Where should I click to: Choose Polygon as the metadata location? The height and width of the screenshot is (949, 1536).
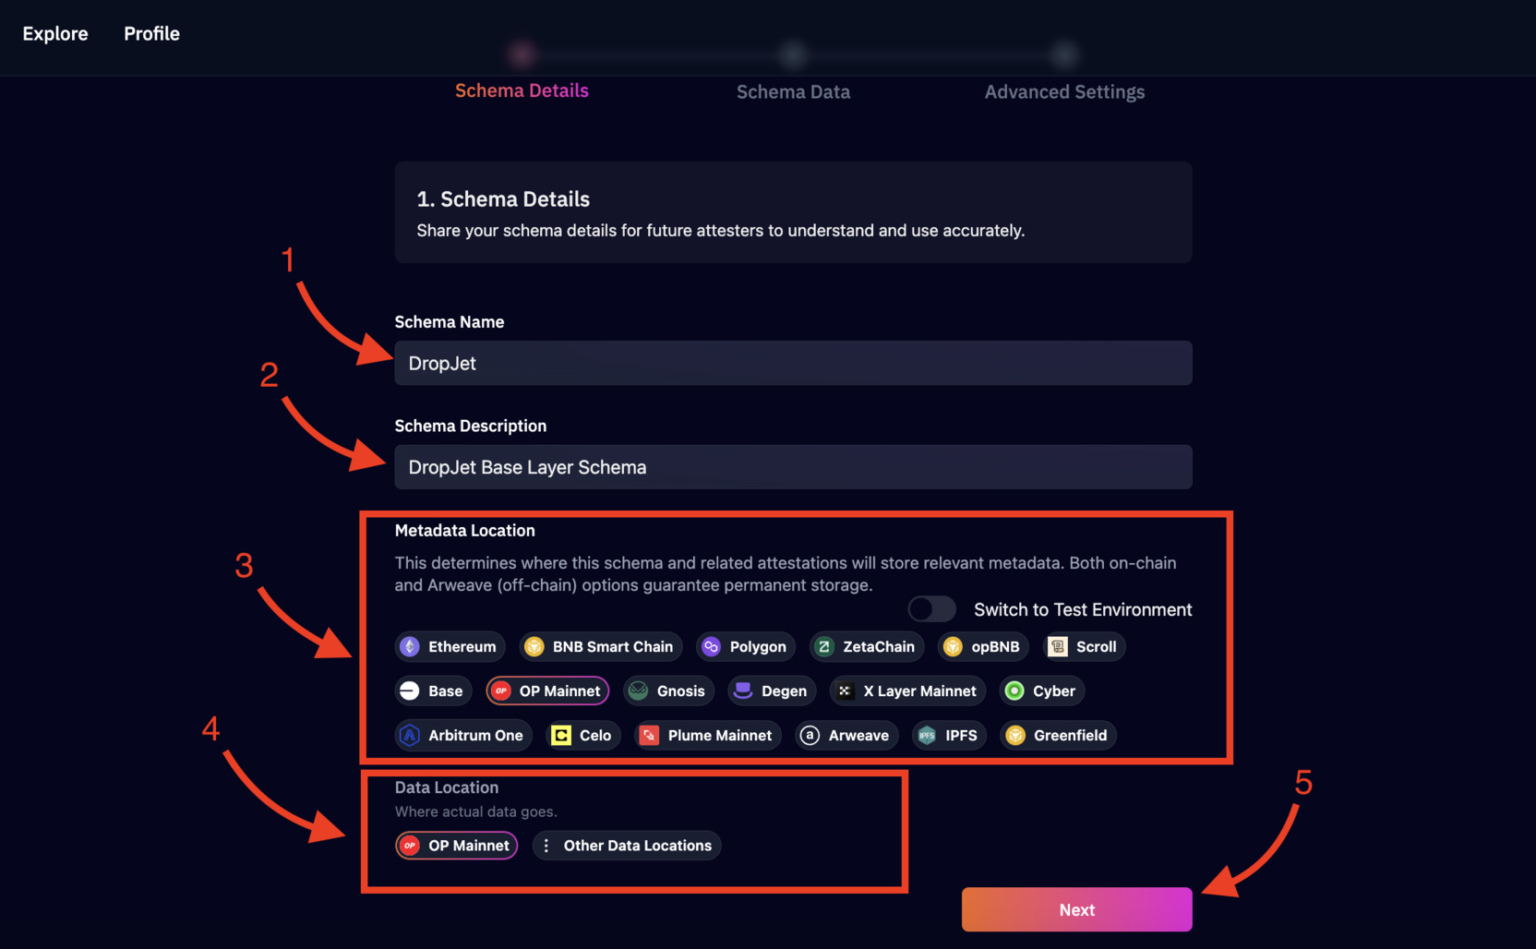pos(745,646)
